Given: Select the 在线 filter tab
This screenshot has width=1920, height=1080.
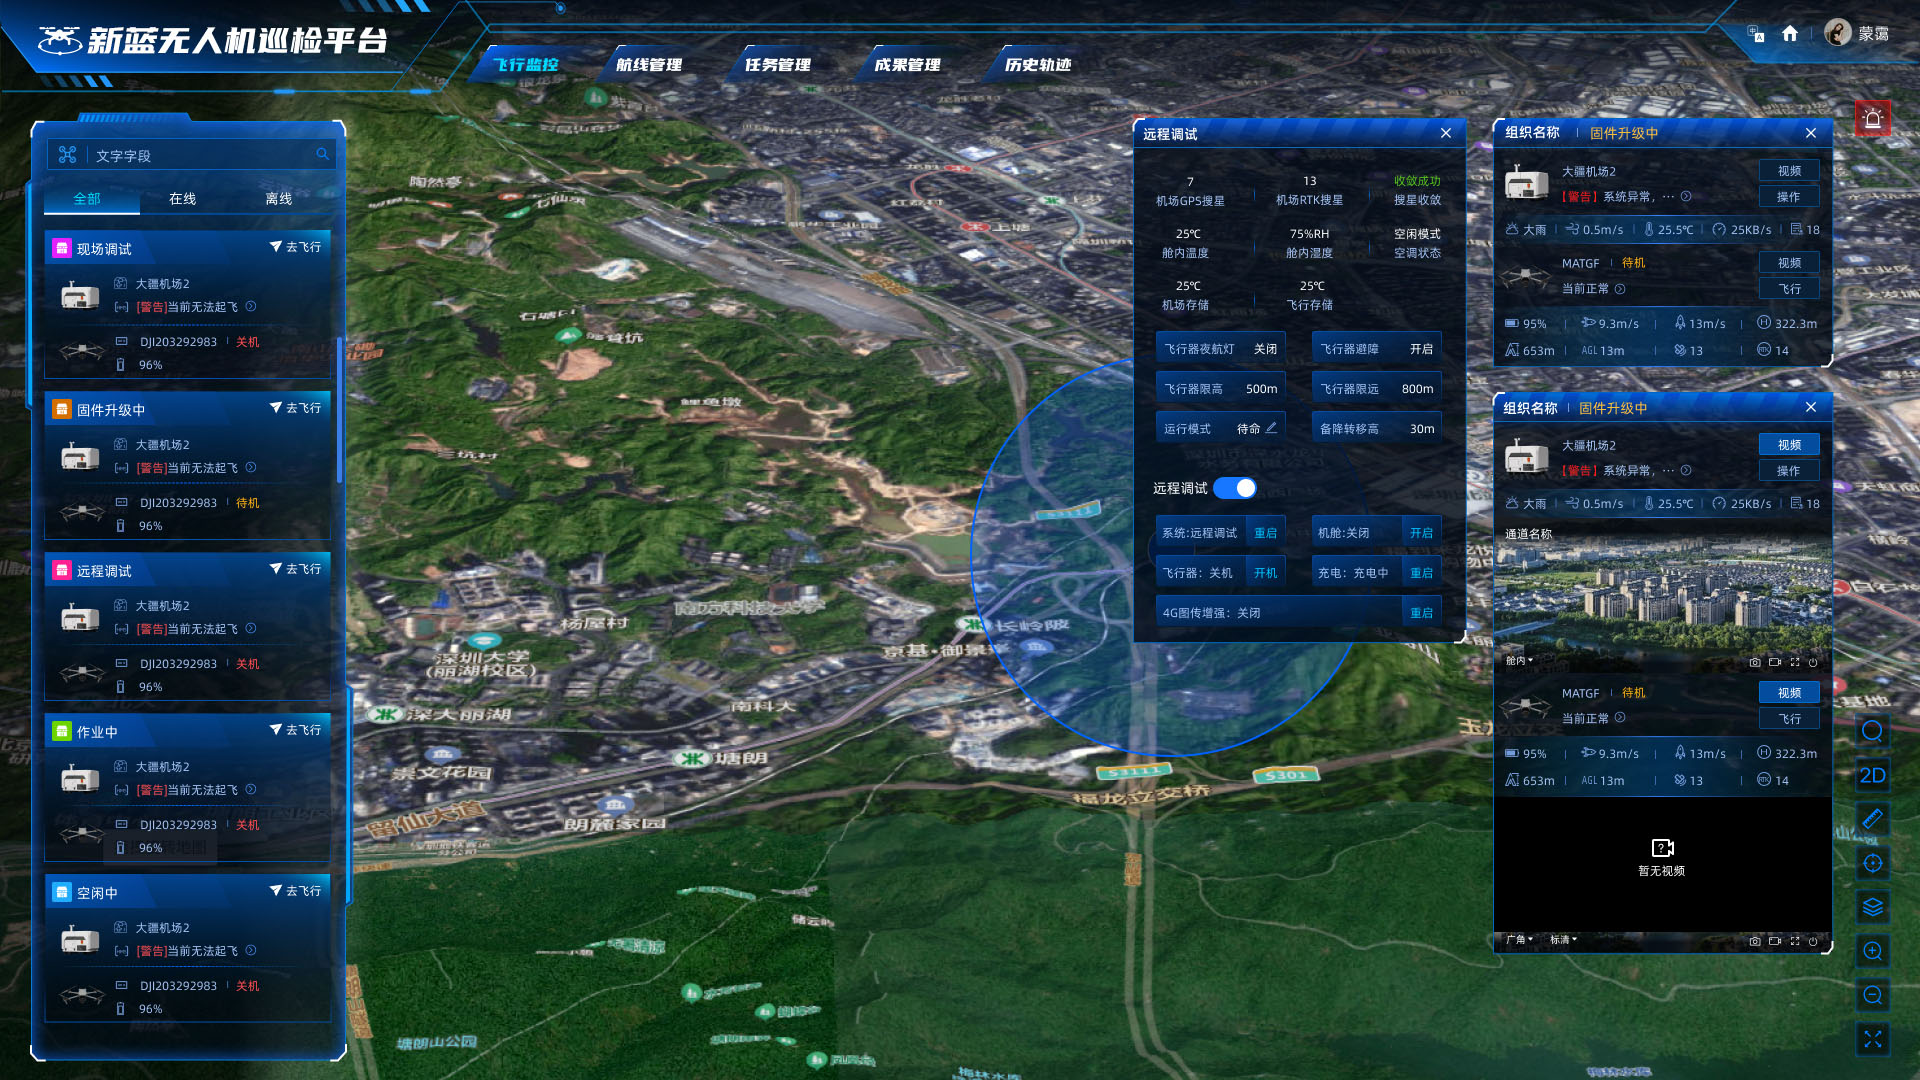Looking at the screenshot, I should pyautogui.click(x=182, y=199).
